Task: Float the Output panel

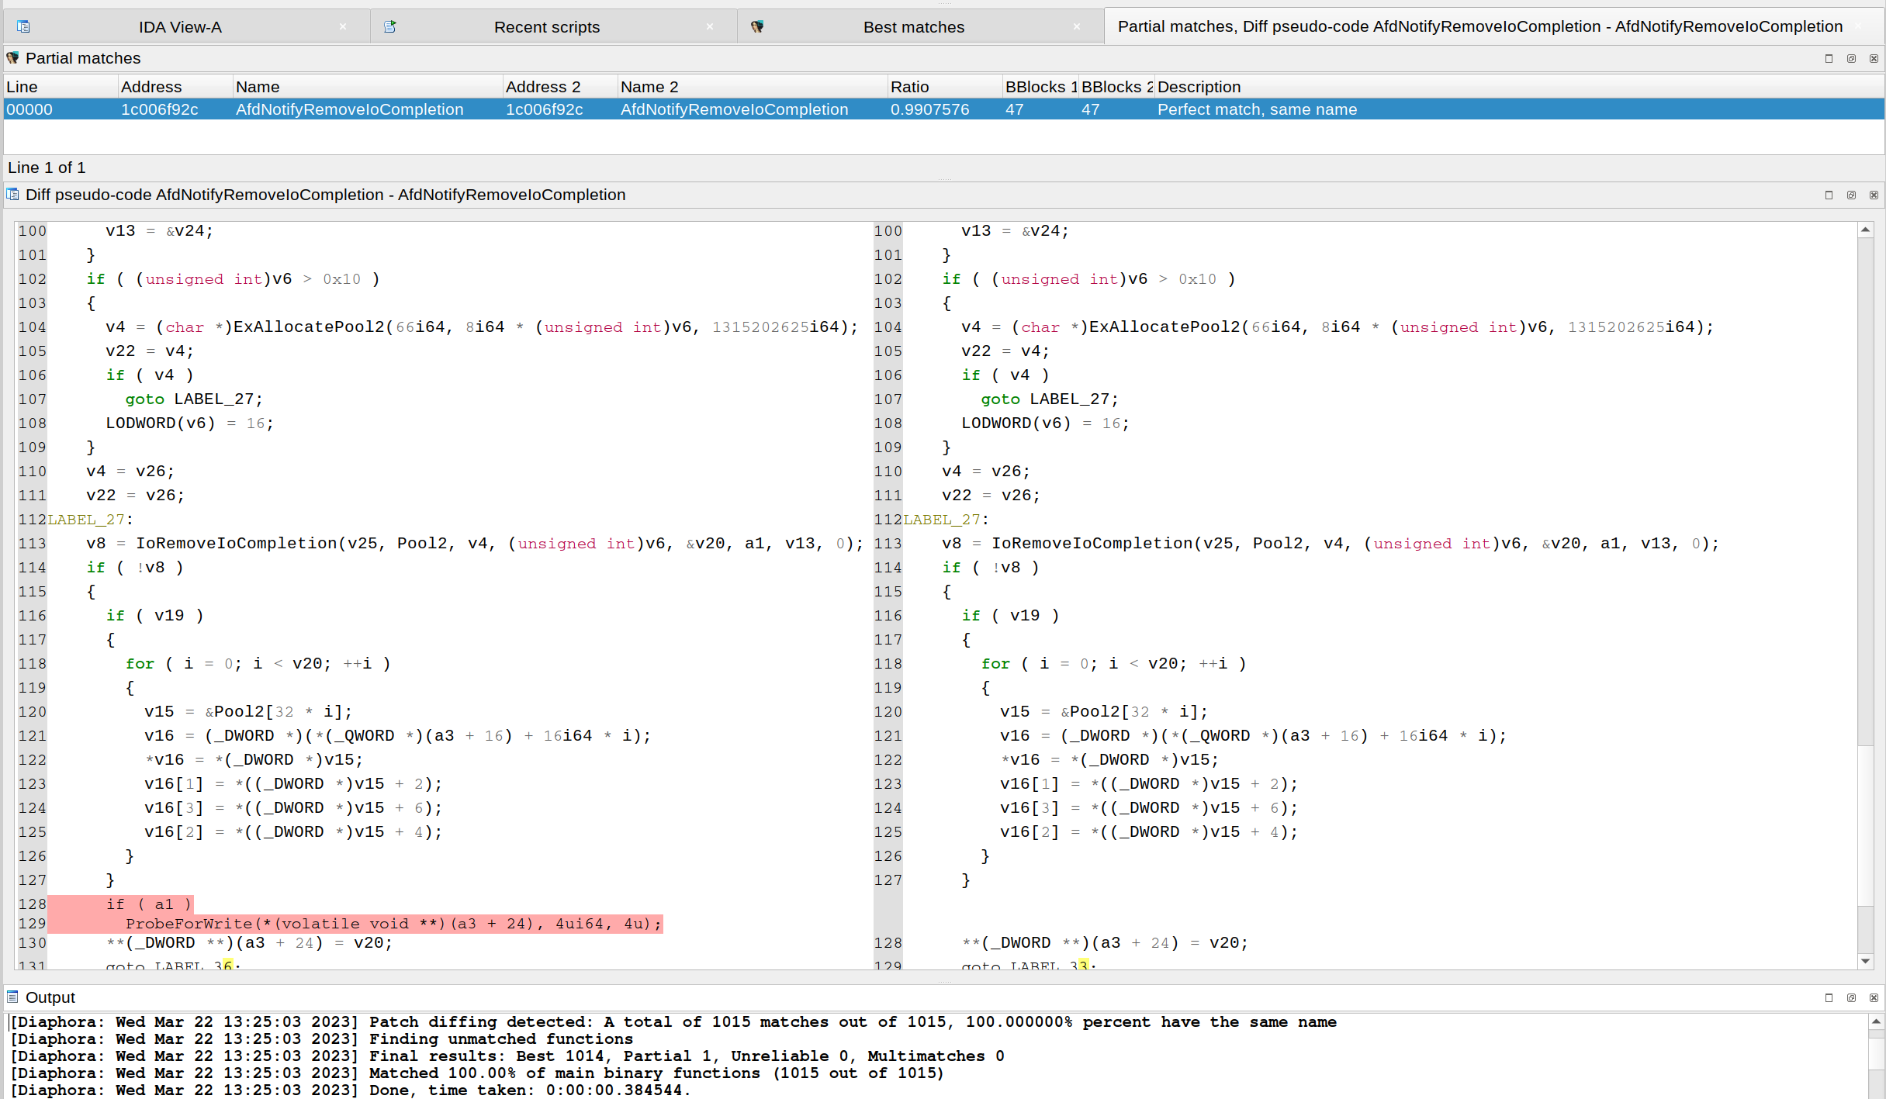Action: (x=1851, y=998)
